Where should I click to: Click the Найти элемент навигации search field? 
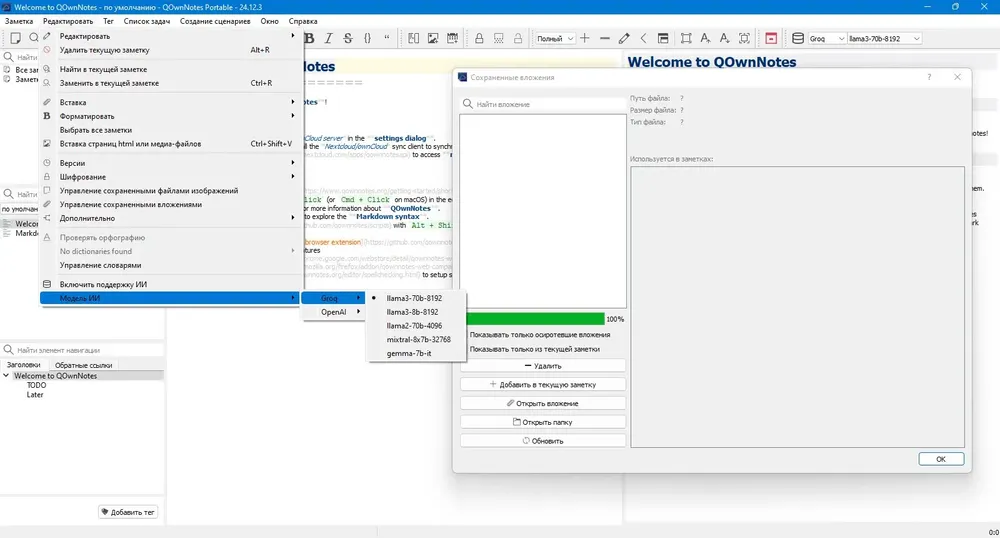click(x=83, y=350)
